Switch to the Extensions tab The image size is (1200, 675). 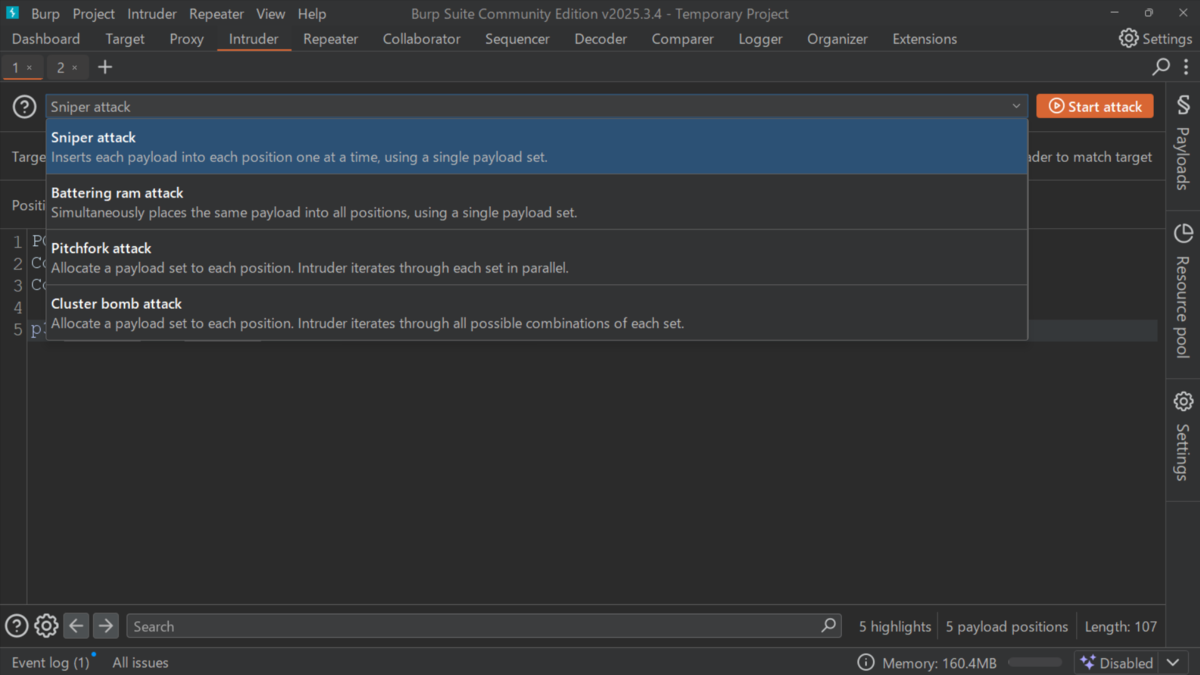pyautogui.click(x=924, y=39)
